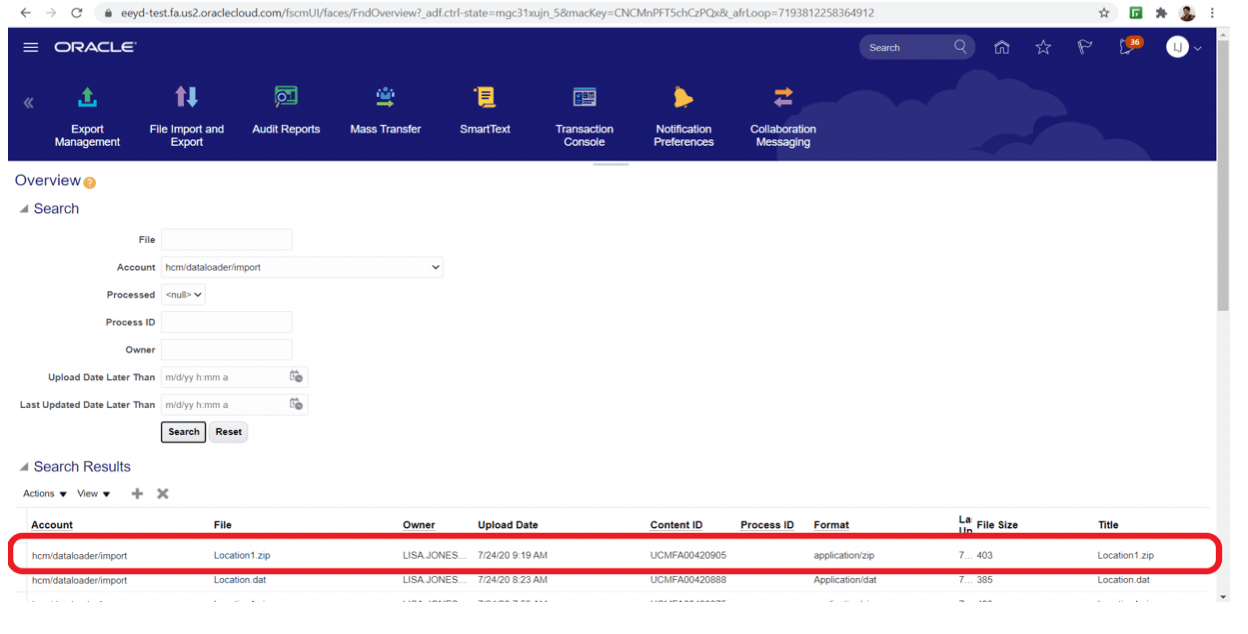Click the Oracle home icon

(1002, 48)
